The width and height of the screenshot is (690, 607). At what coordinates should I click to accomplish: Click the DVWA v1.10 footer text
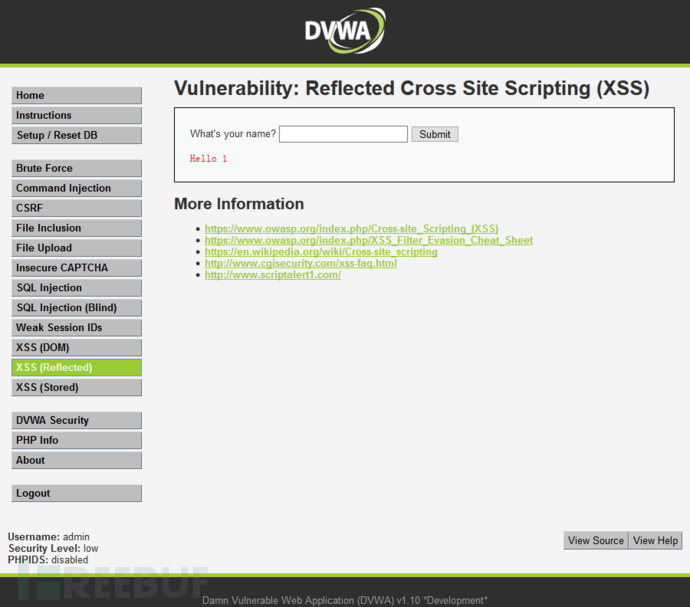345,600
